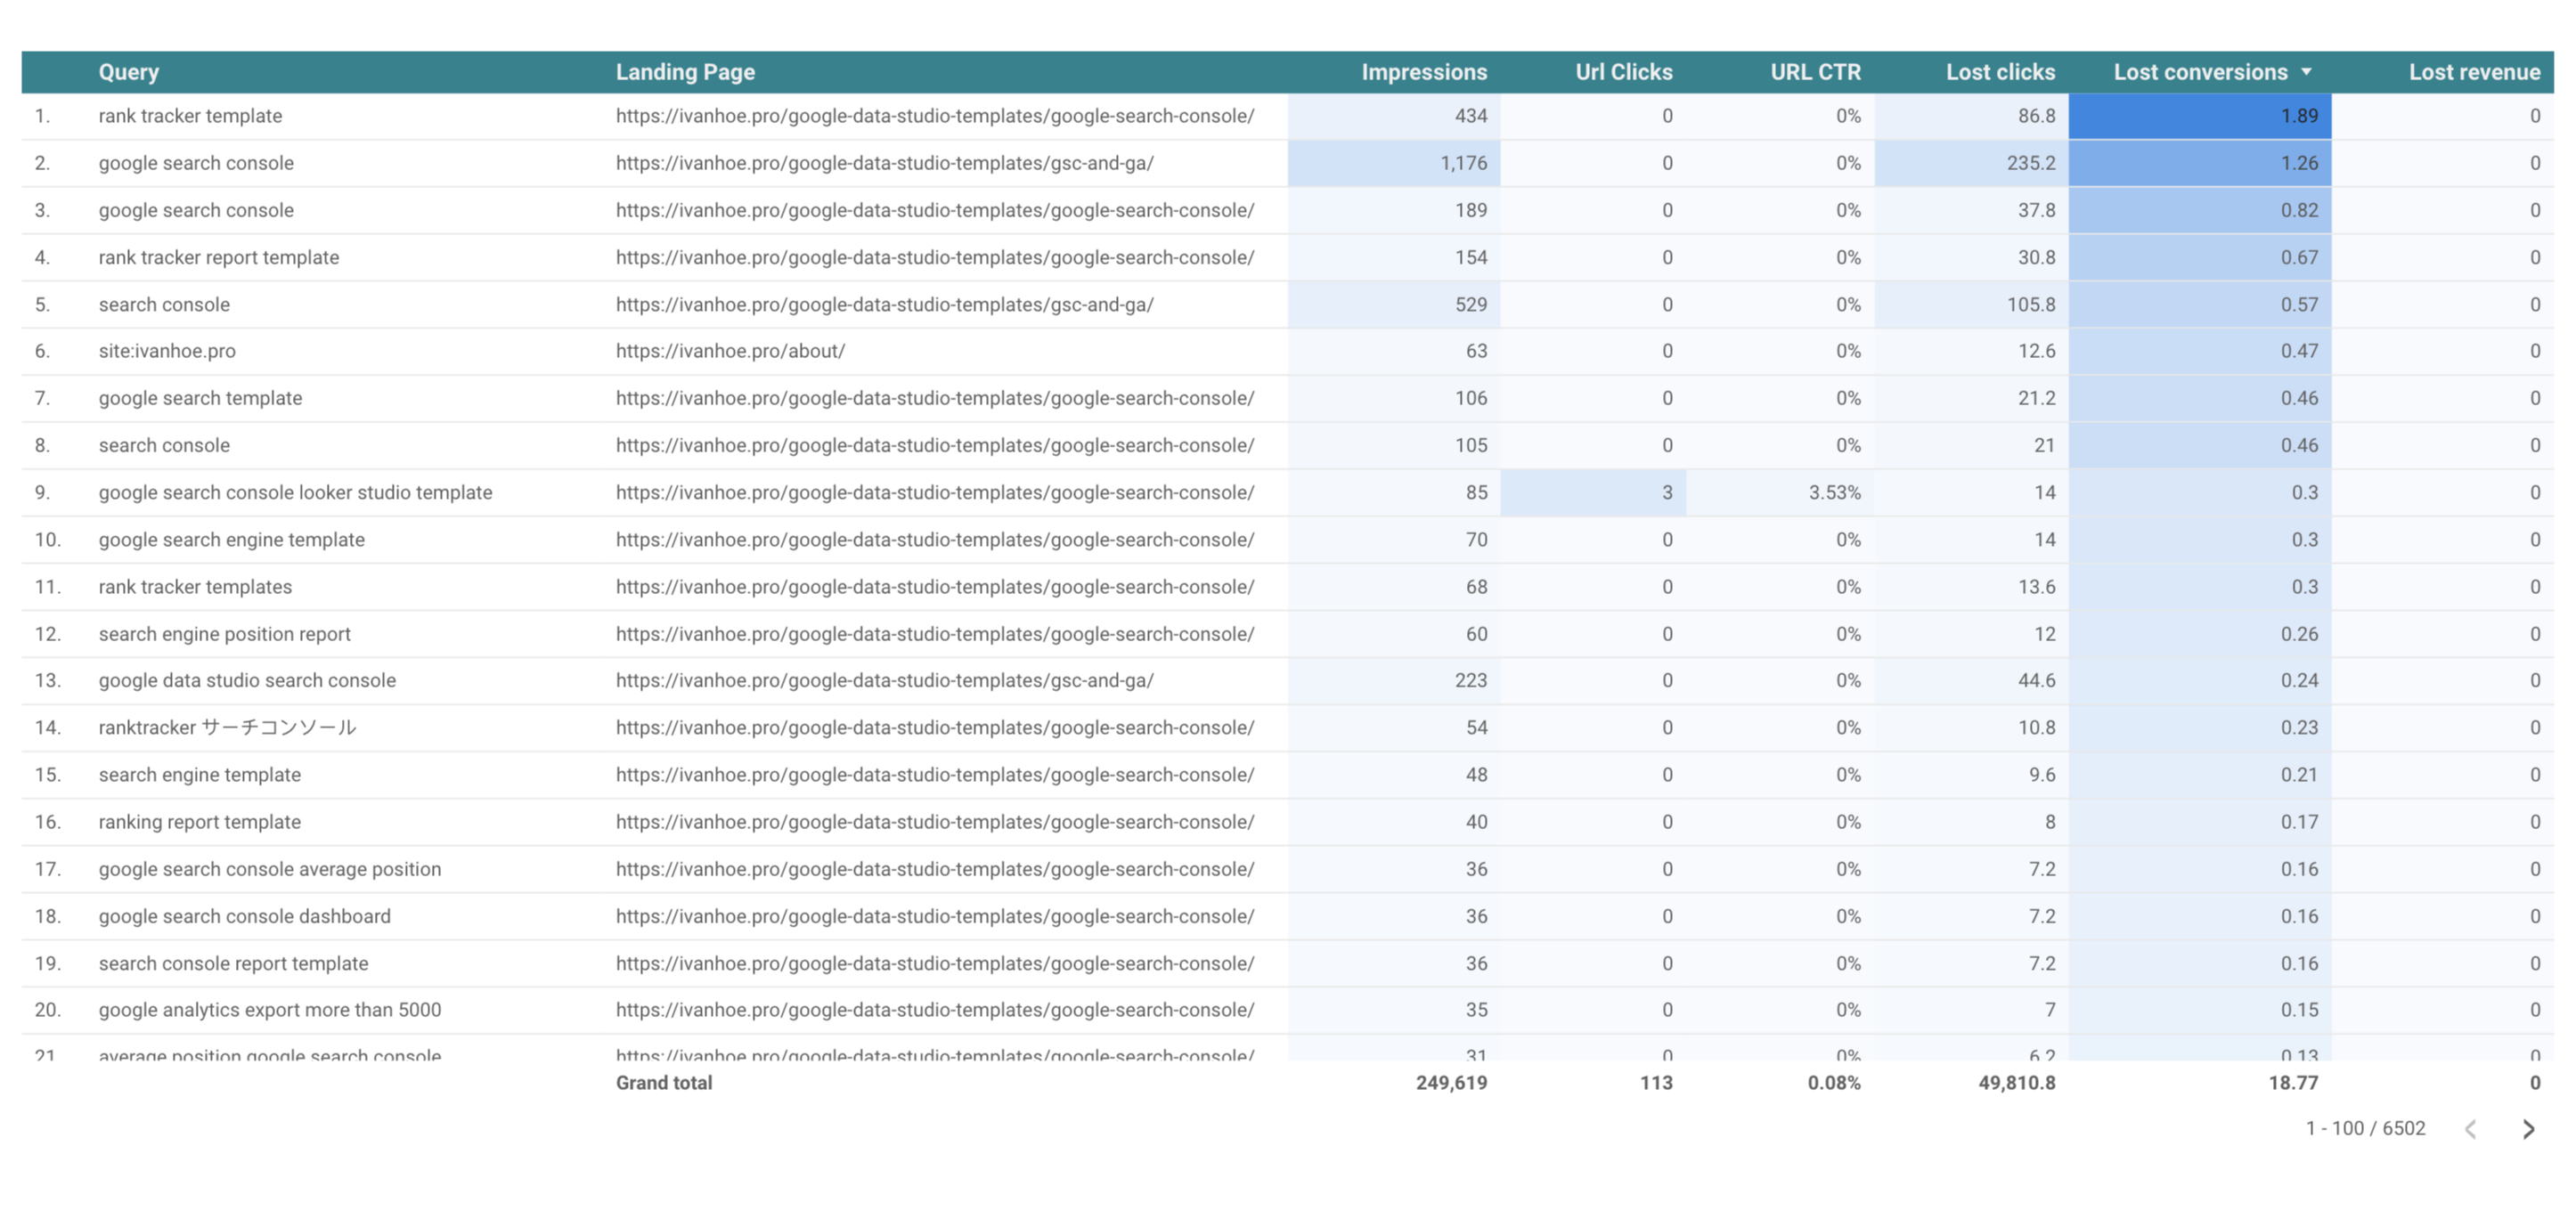The height and width of the screenshot is (1227, 2576).
Task: Click the 1.89 lost conversions cell
Action: 2200,116
